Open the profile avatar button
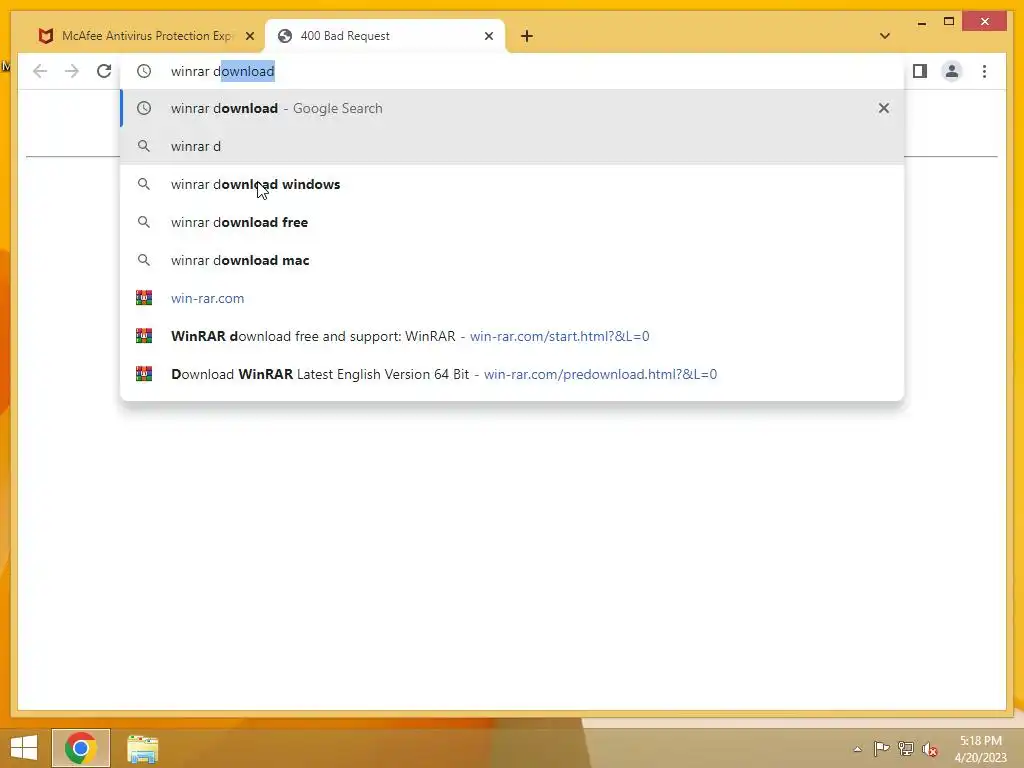The height and width of the screenshot is (768, 1024). [x=952, y=71]
